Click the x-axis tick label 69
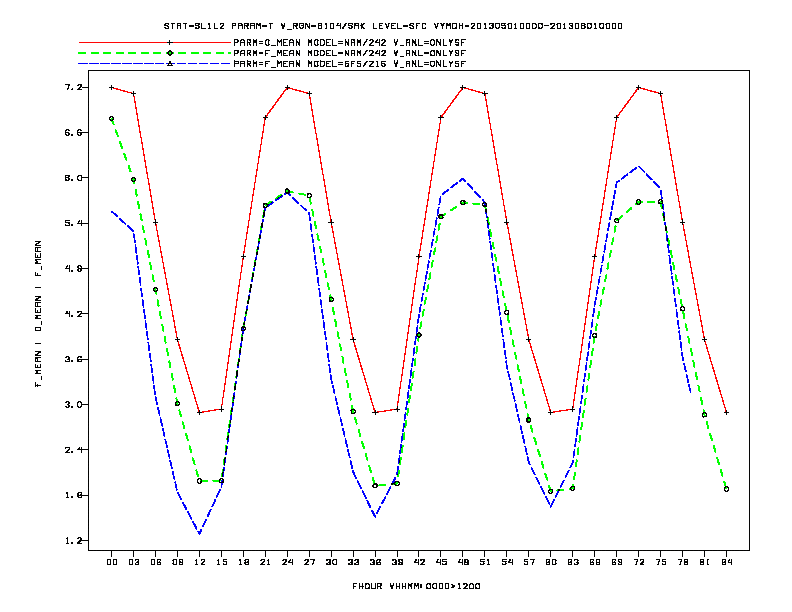 click(x=617, y=562)
